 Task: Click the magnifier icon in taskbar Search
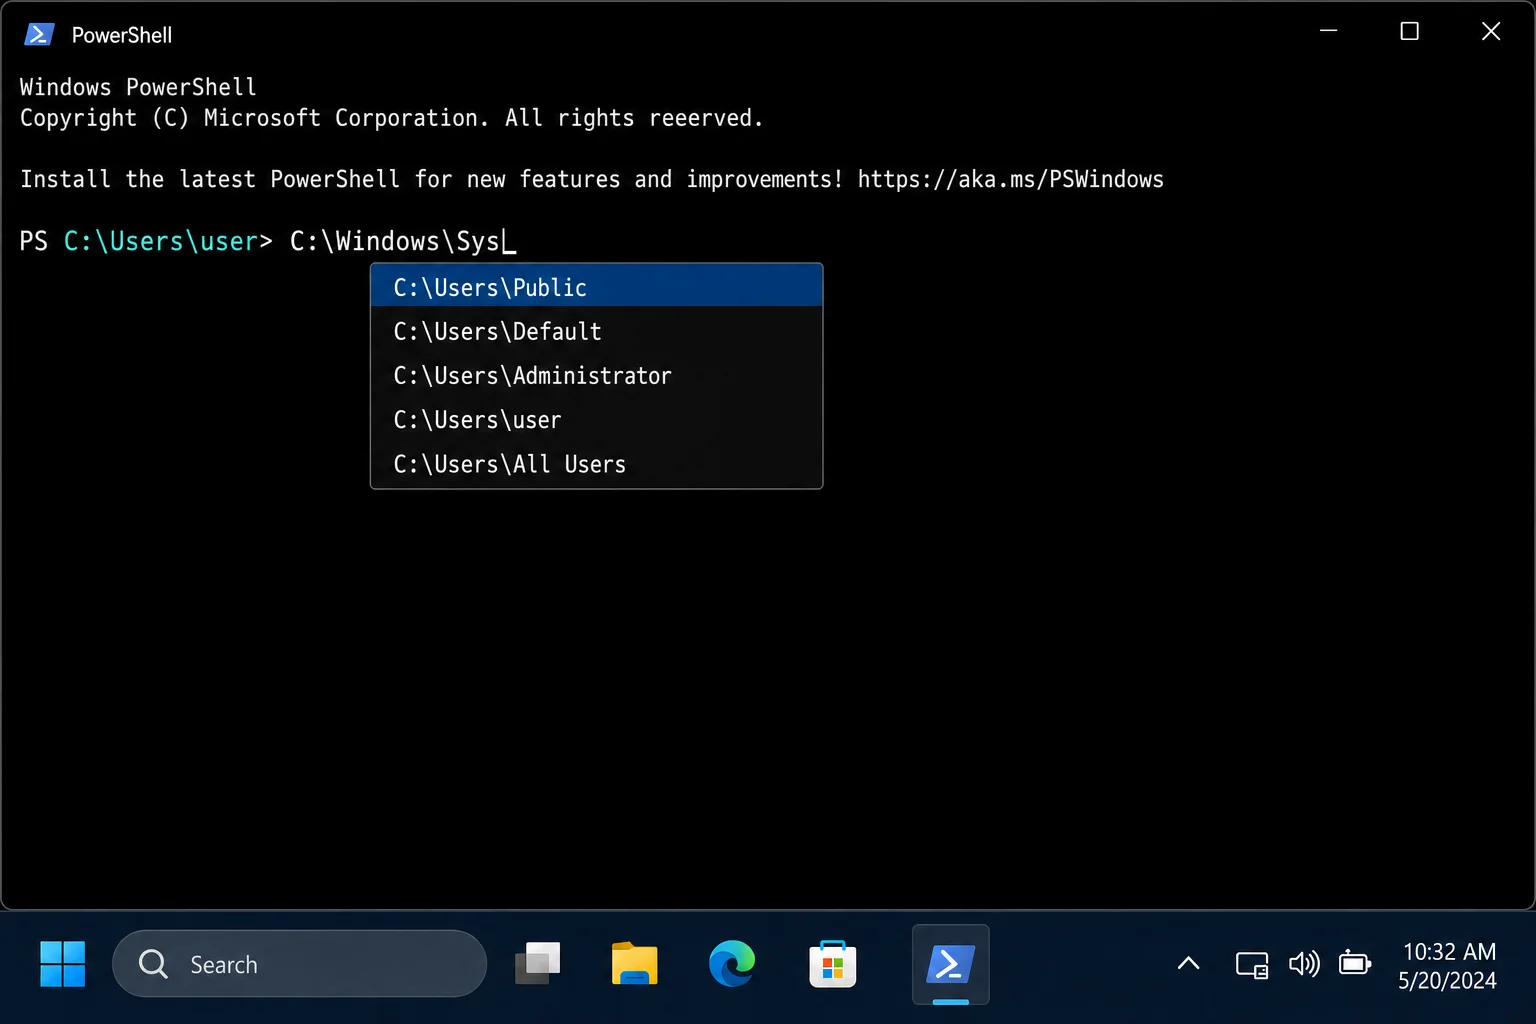pyautogui.click(x=153, y=964)
